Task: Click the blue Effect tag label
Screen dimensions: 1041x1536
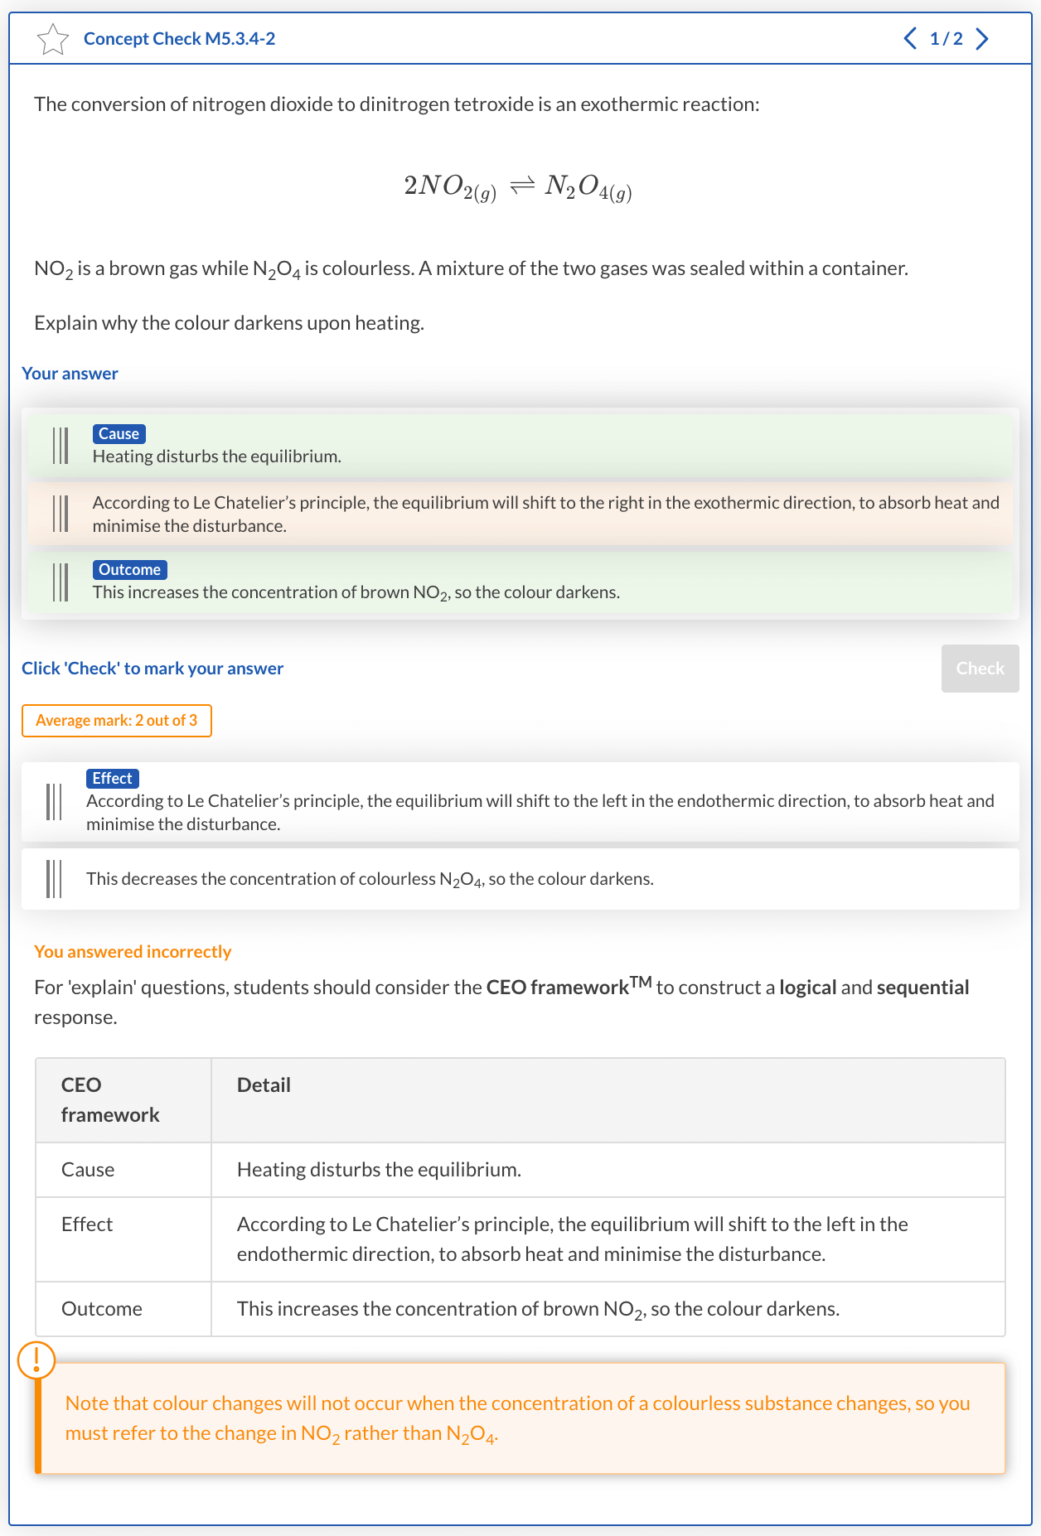Action: point(112,778)
